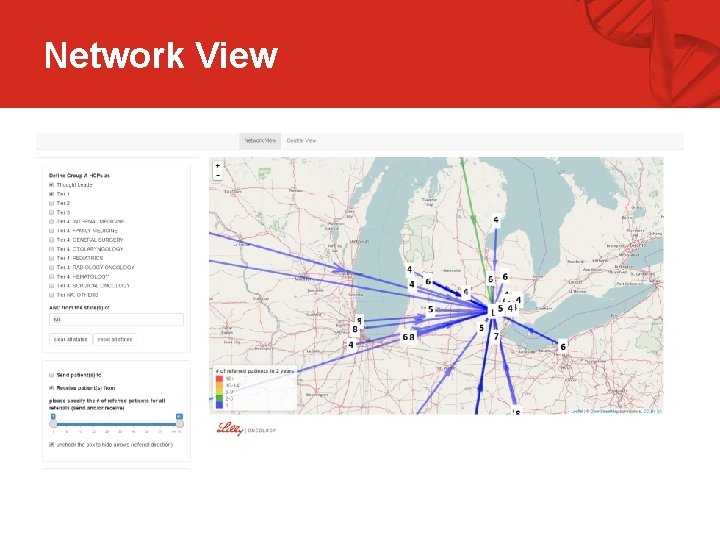Select the map marker labeled 7
This screenshot has height=540, width=720.
click(x=496, y=337)
